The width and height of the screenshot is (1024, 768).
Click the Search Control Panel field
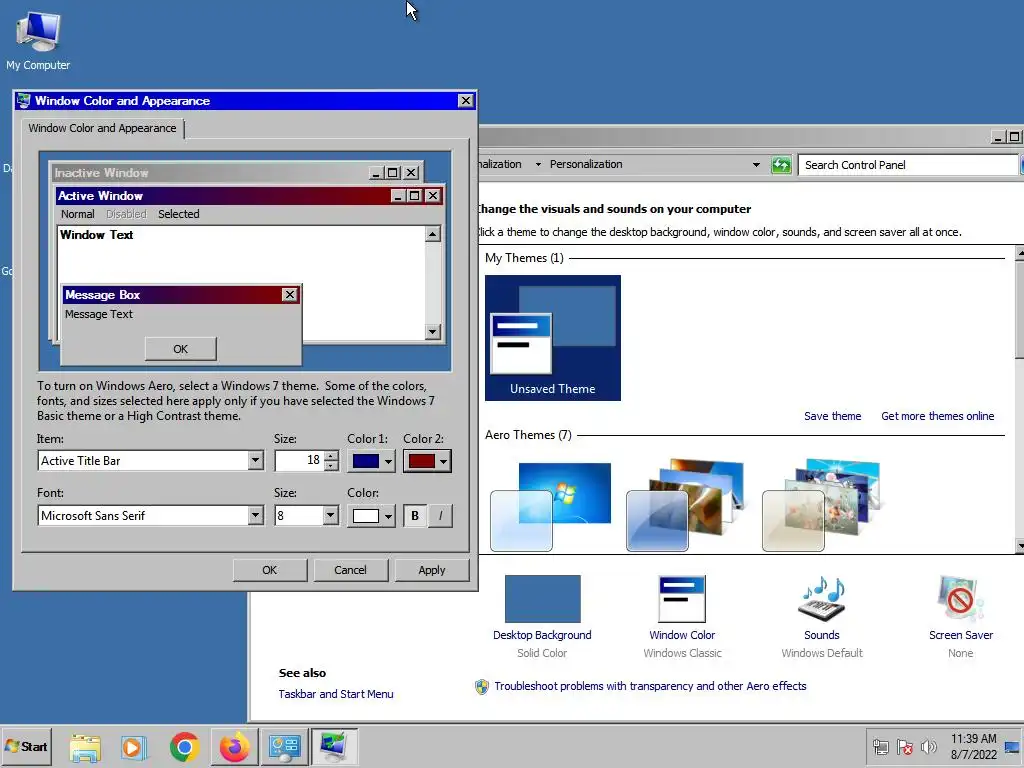point(908,165)
